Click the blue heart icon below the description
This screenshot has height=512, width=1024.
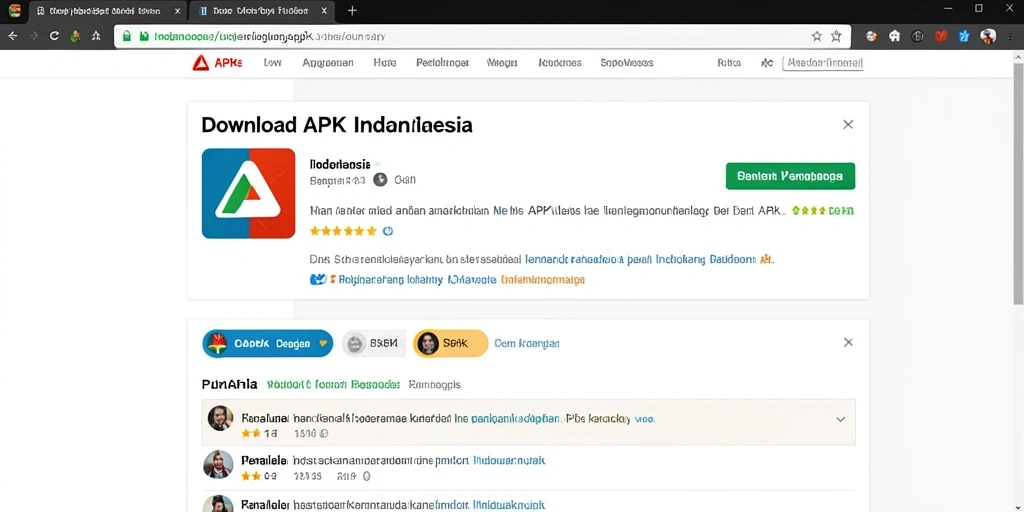[x=317, y=280]
